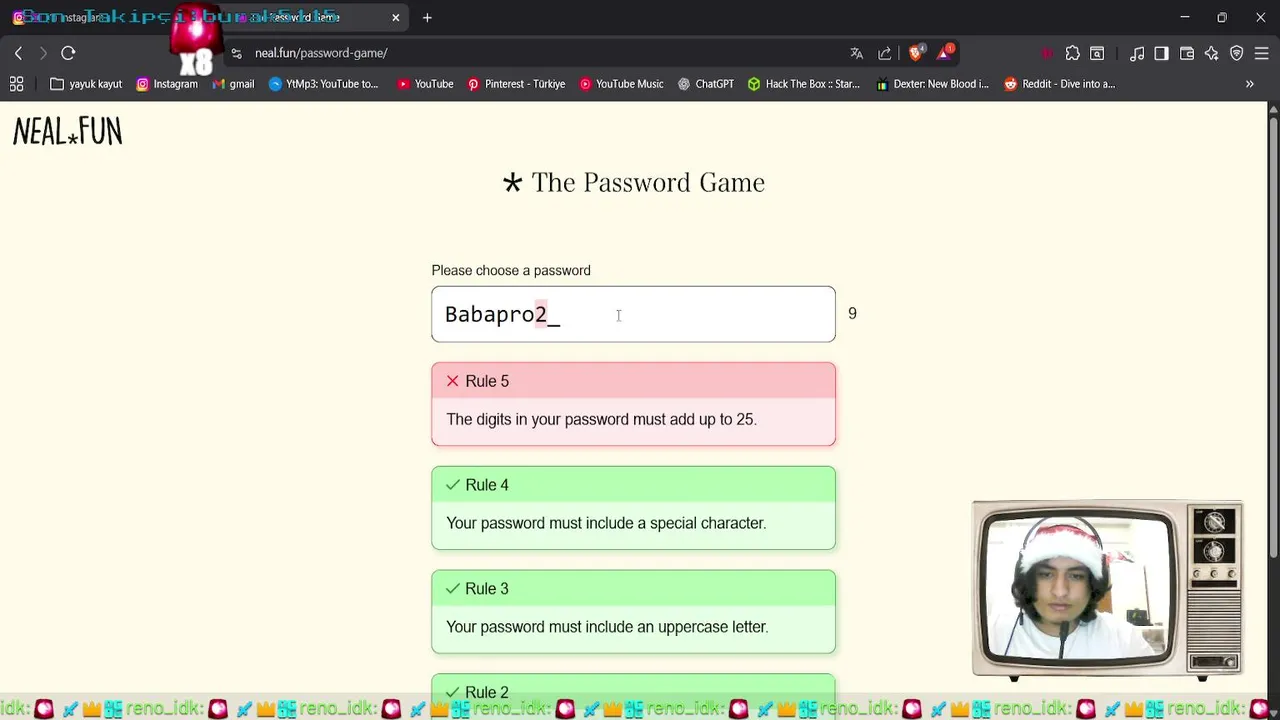This screenshot has width=1280, height=720.
Task: Open the Leo AI sparkle icon
Action: tap(1212, 53)
